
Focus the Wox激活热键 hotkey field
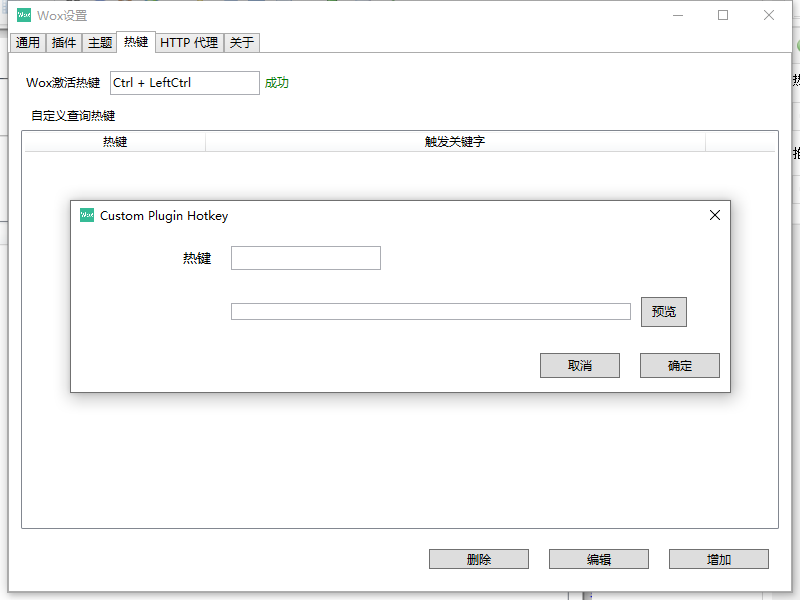185,83
